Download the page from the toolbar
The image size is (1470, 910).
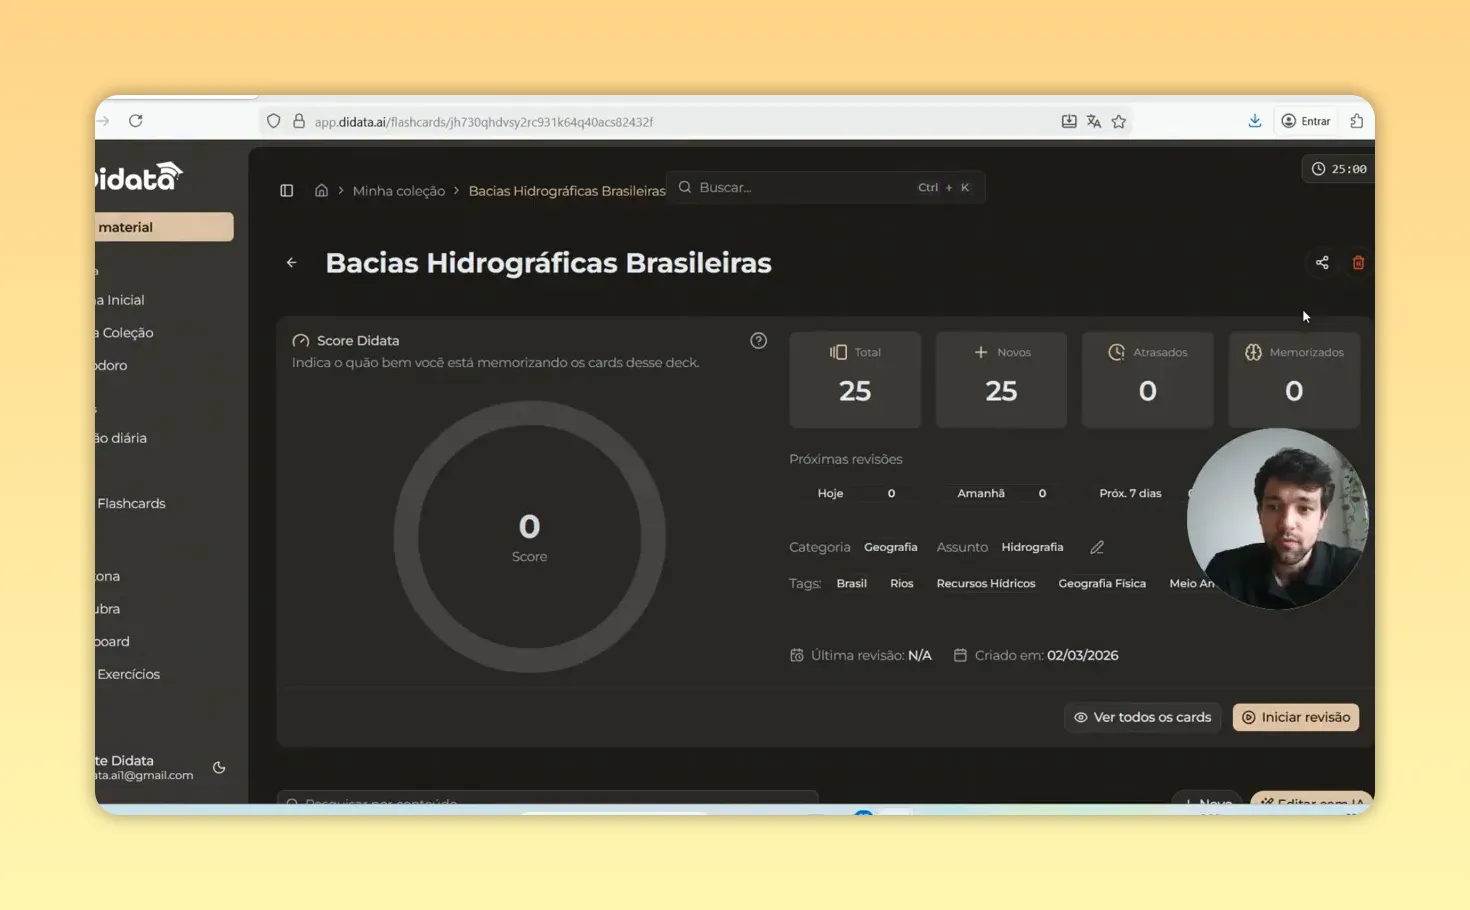tap(1255, 120)
